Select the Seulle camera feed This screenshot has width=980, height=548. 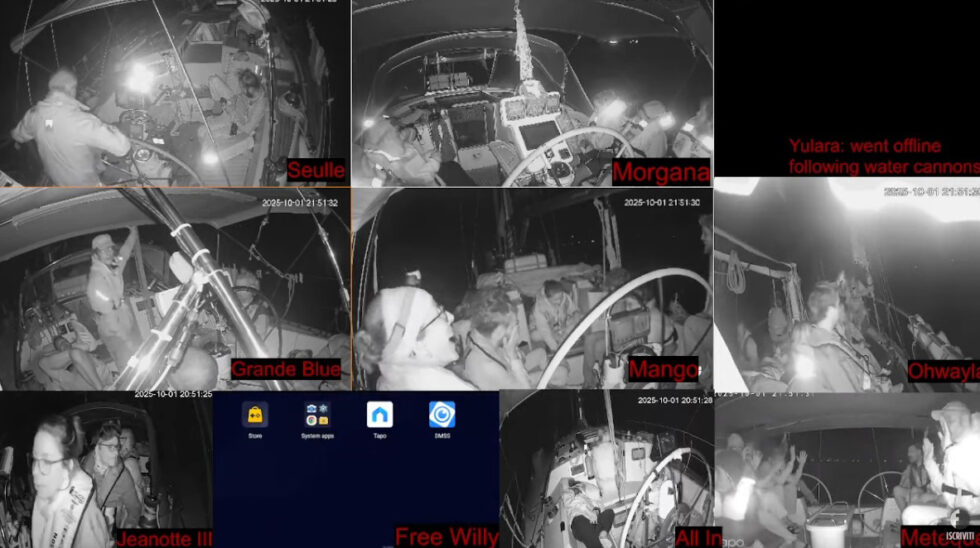coord(175,90)
